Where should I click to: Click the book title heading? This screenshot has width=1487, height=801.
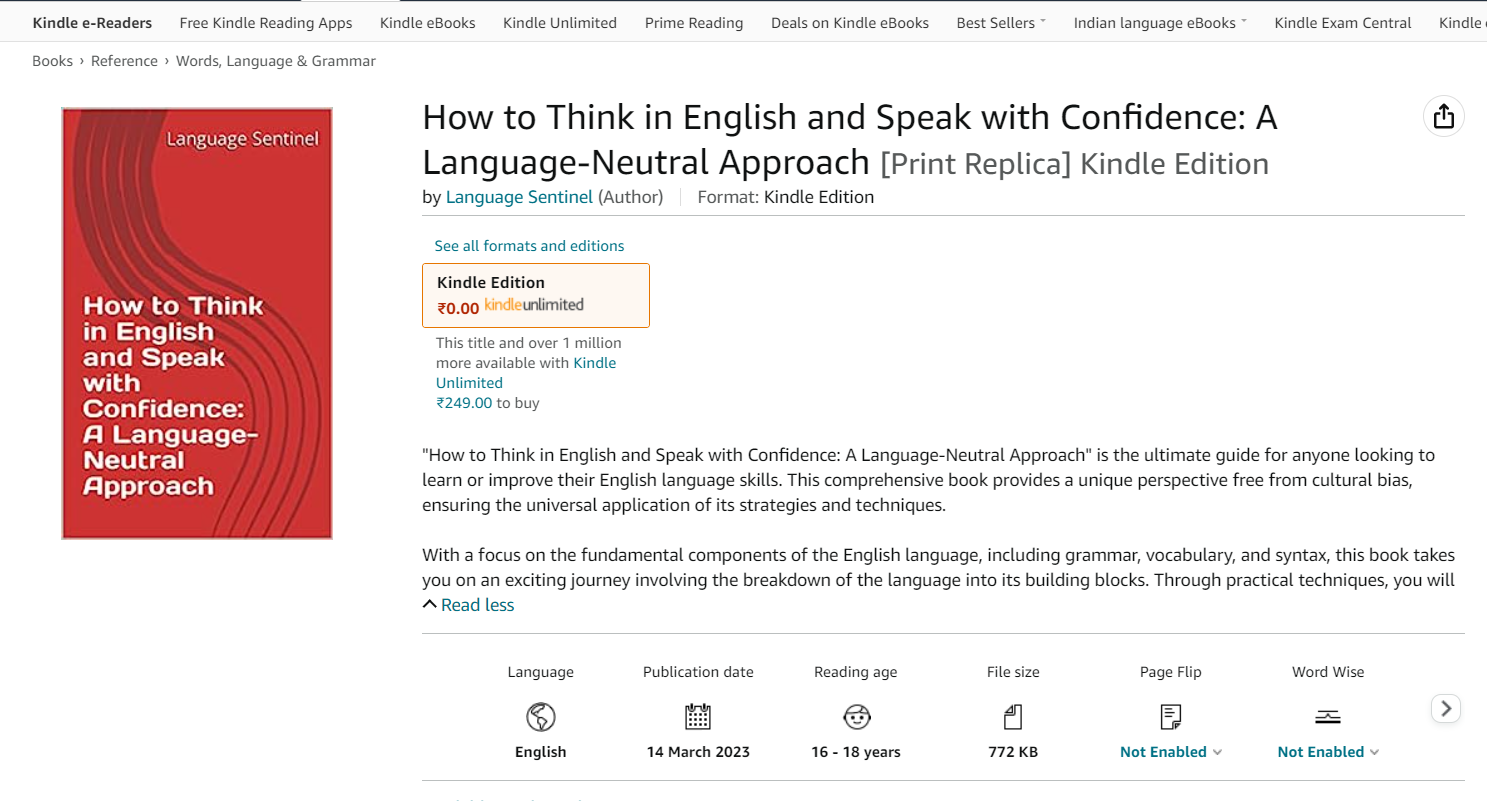click(850, 140)
